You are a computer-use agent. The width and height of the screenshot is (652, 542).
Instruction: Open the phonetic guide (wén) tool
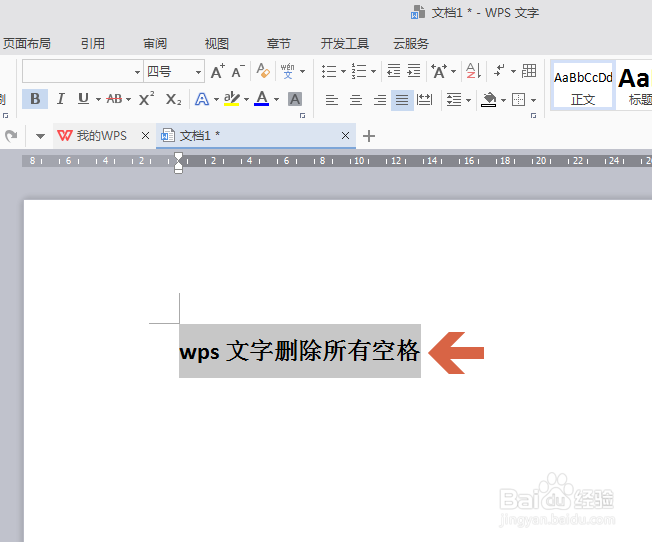point(287,71)
